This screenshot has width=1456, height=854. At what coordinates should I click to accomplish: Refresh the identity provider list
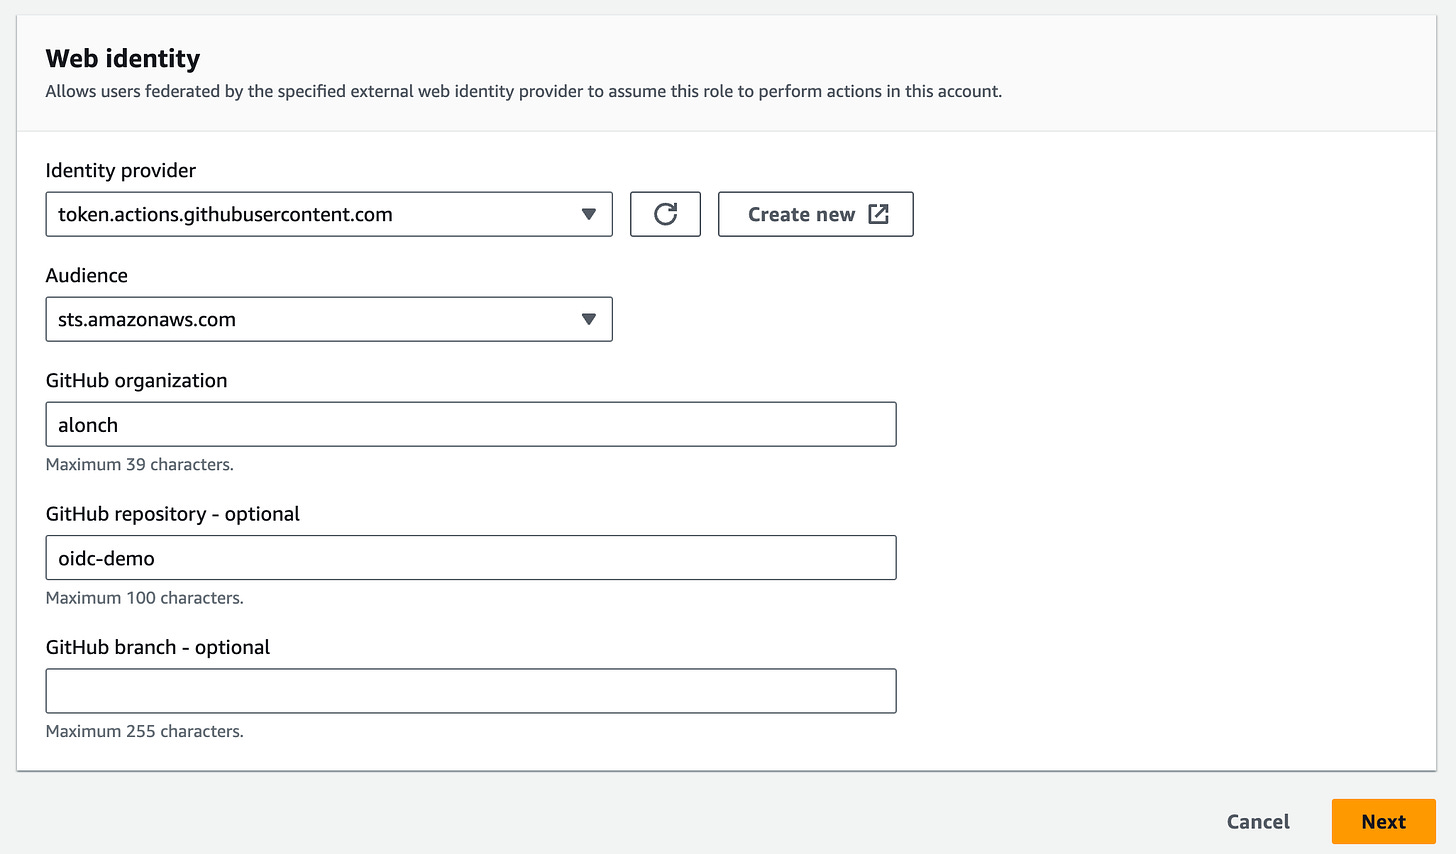pos(665,214)
